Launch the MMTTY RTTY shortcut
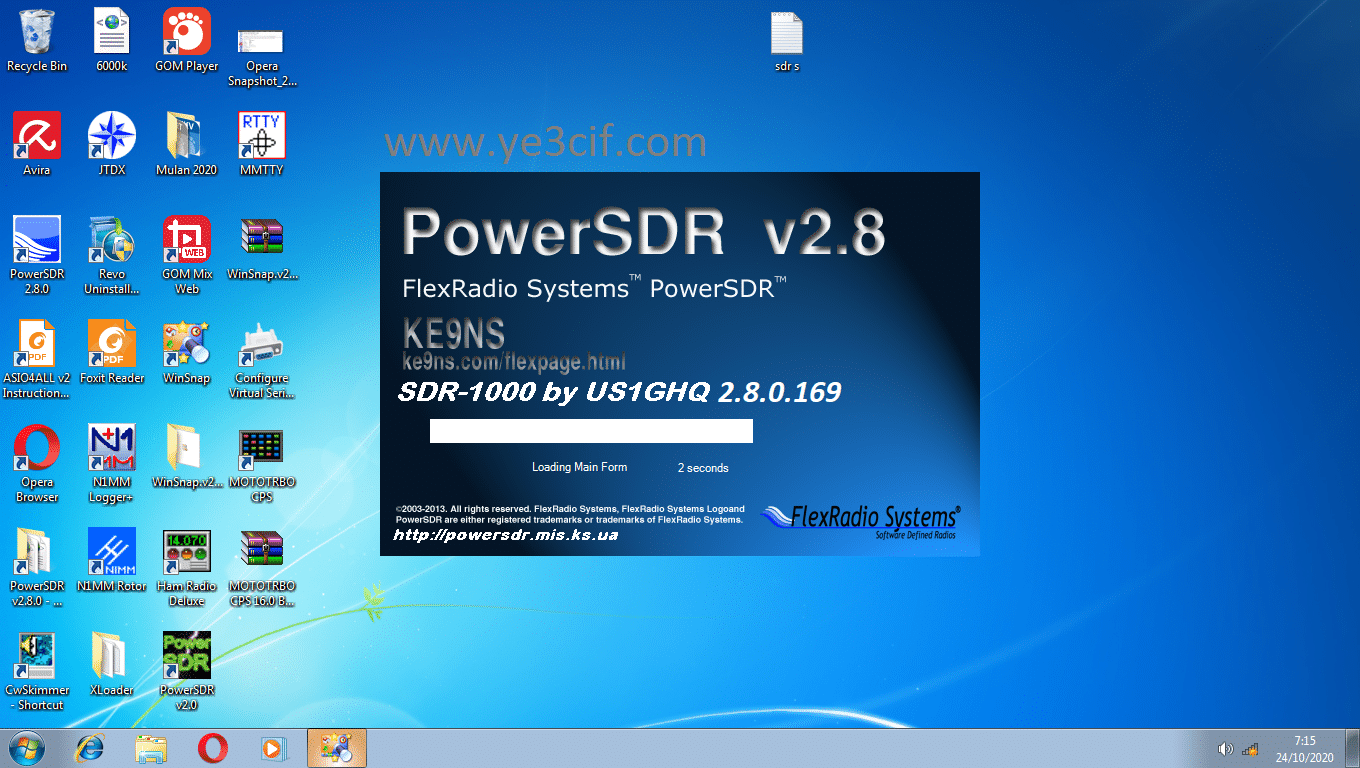Image resolution: width=1360 pixels, height=768 pixels. (262, 144)
